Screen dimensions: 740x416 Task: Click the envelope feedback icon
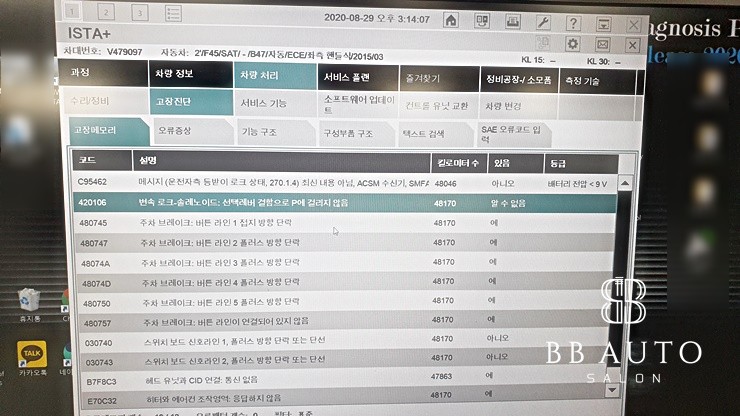(603, 45)
